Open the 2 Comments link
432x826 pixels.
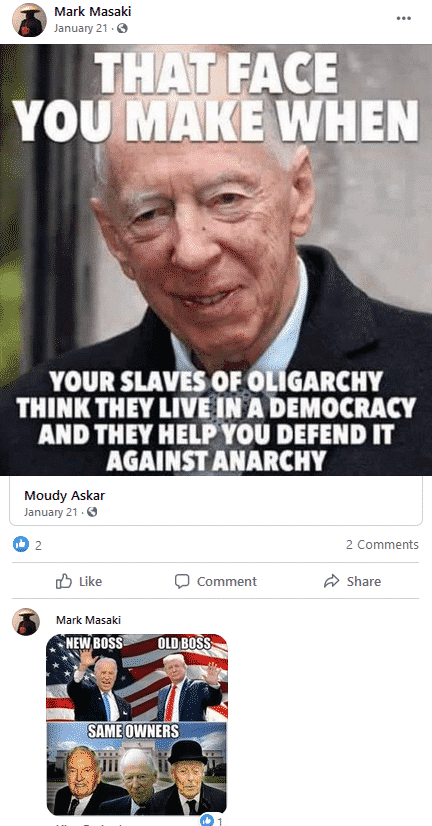tap(382, 545)
